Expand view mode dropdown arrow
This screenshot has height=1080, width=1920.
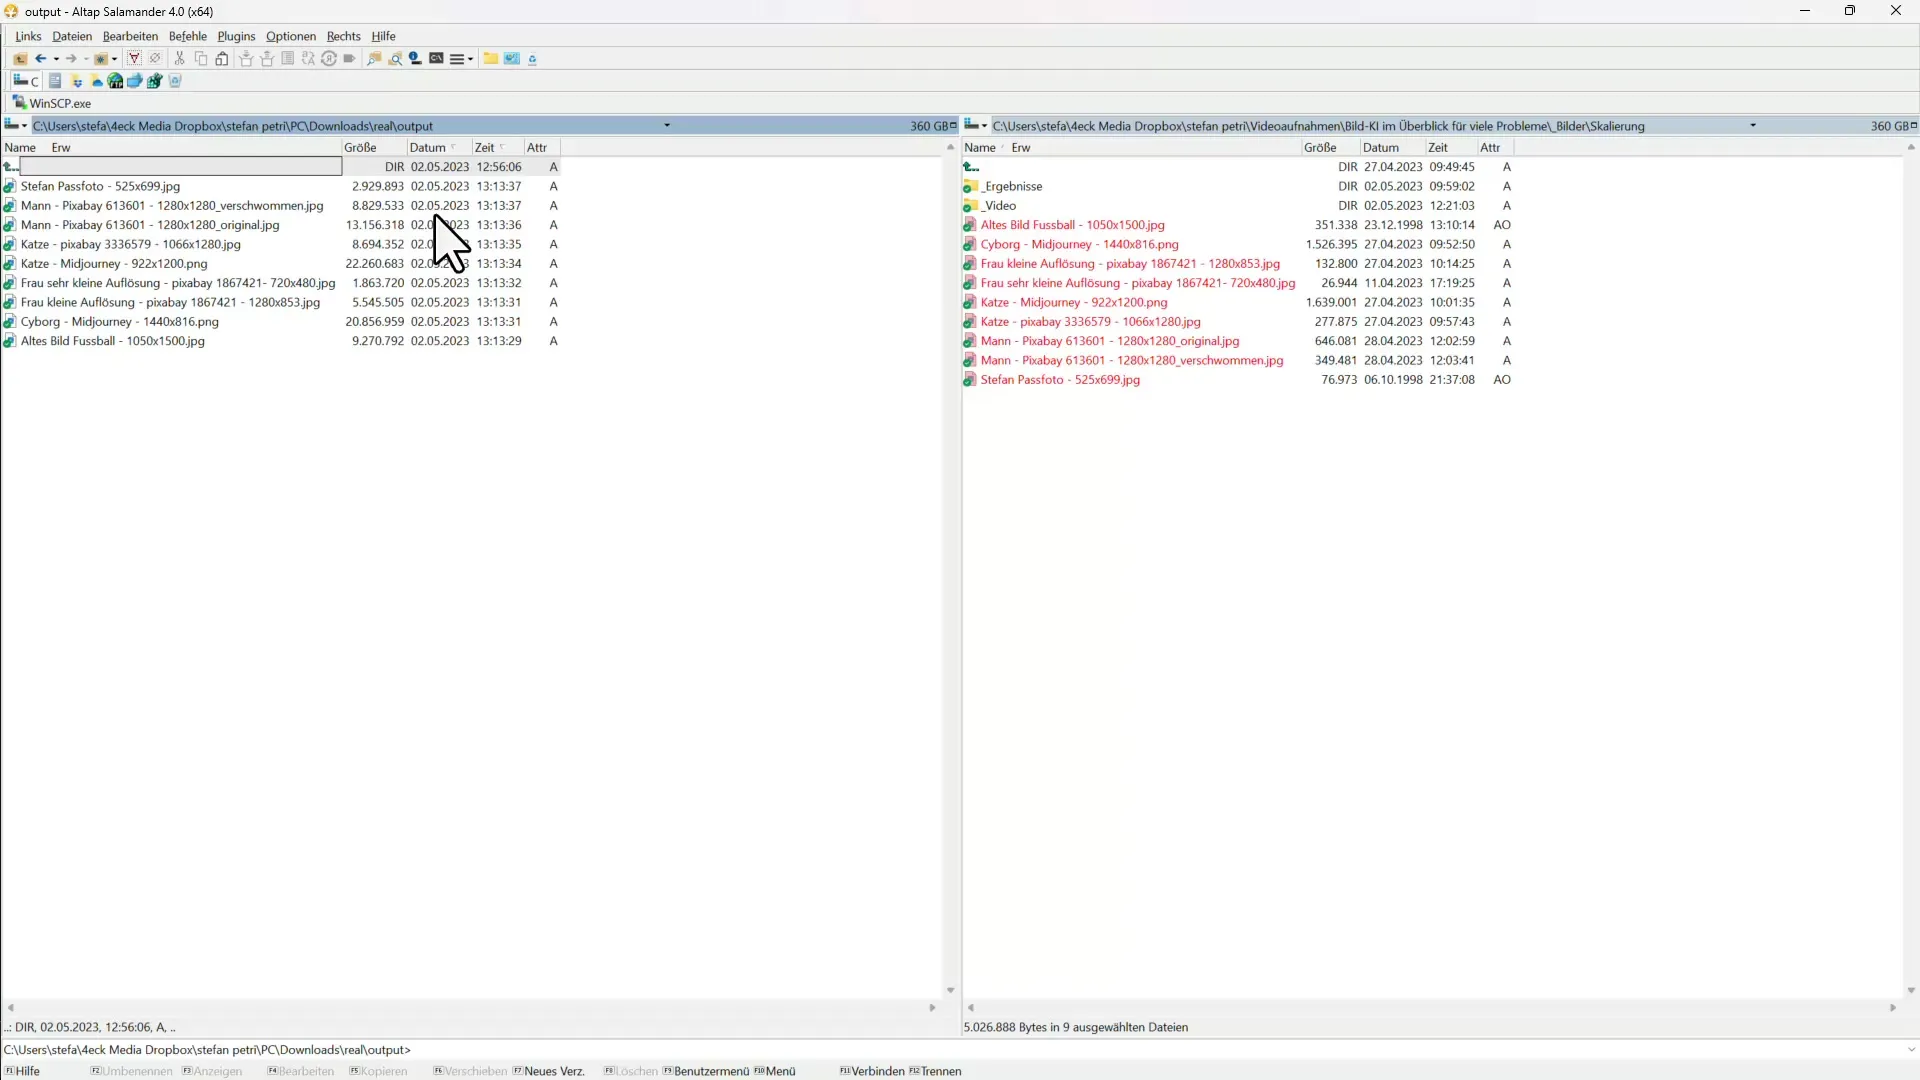pos(470,59)
